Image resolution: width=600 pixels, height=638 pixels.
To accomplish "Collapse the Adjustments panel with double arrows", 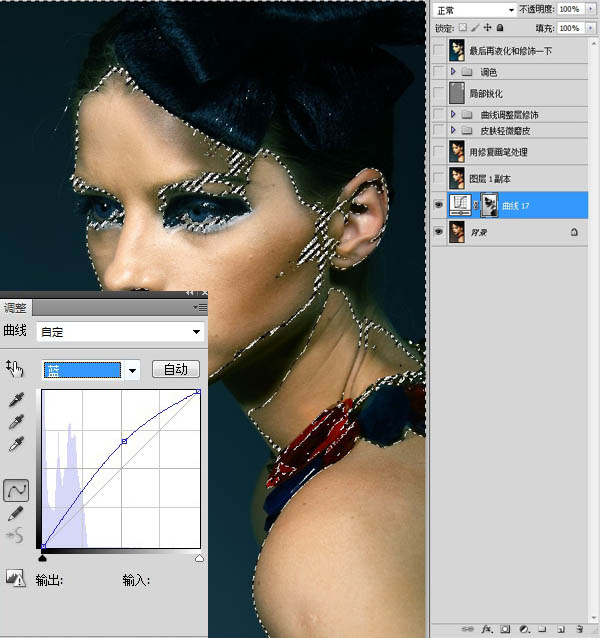I will coord(190,293).
